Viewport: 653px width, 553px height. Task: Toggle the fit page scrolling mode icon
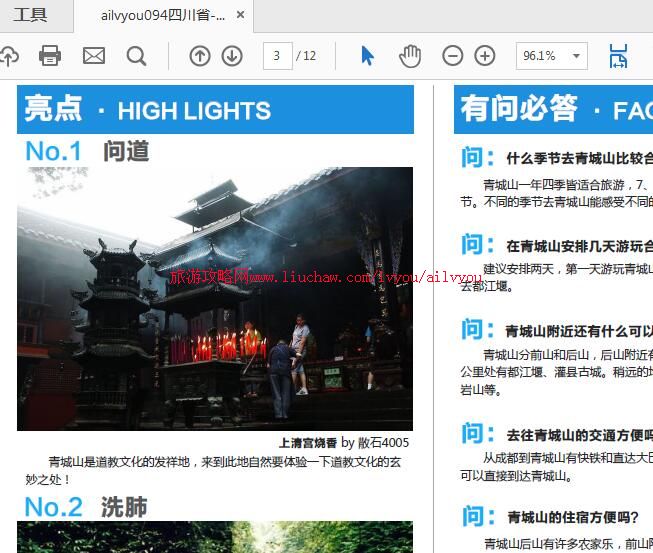point(619,56)
